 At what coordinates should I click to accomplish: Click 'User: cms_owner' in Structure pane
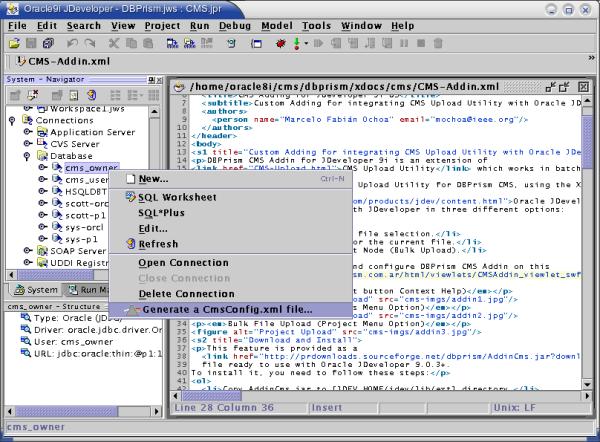tap(73, 342)
